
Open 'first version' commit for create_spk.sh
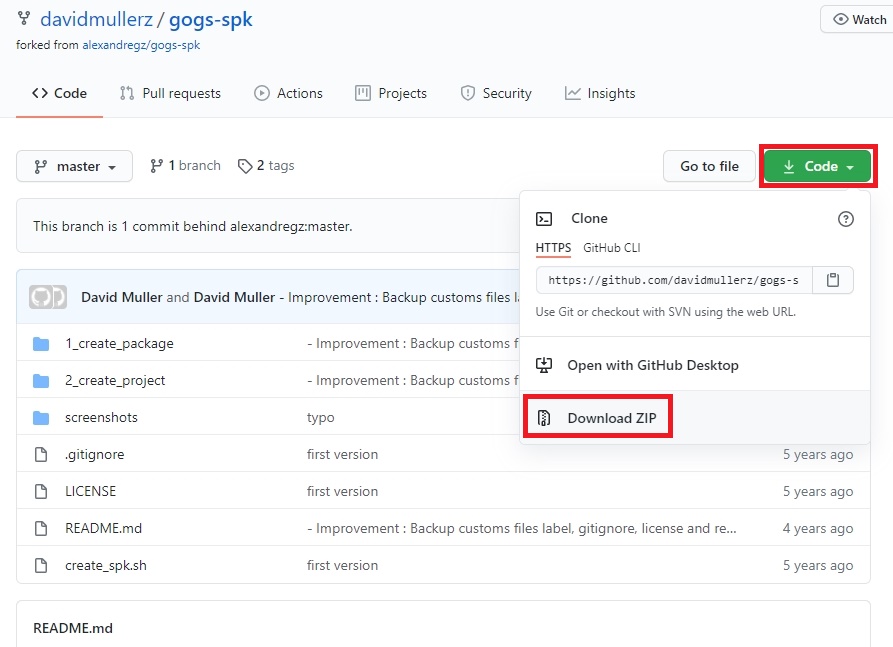(x=342, y=566)
